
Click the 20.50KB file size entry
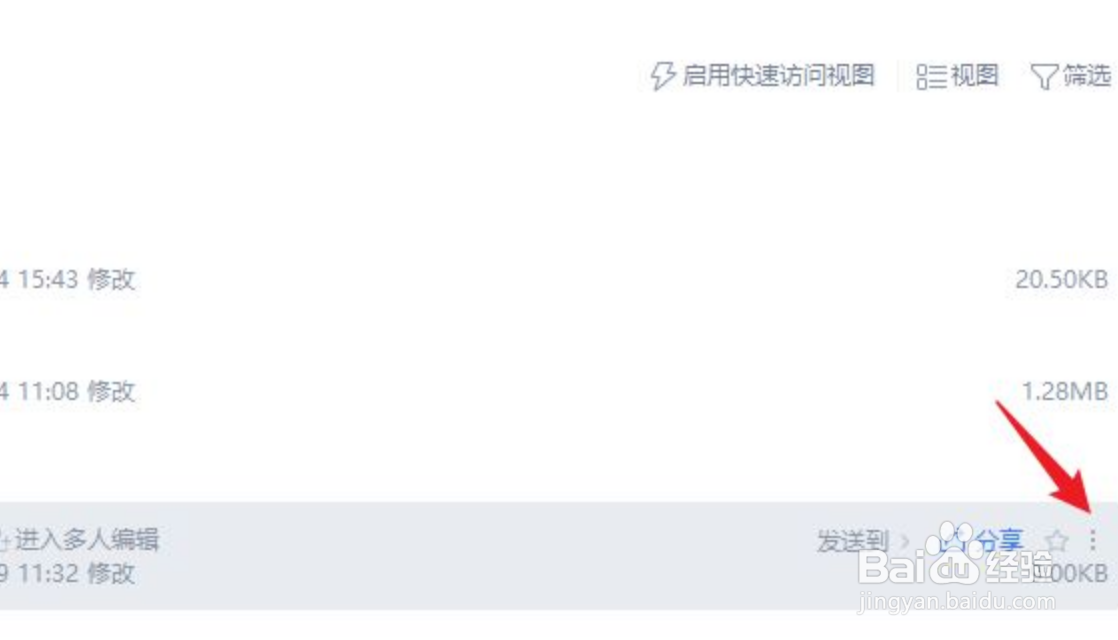coord(1061,279)
